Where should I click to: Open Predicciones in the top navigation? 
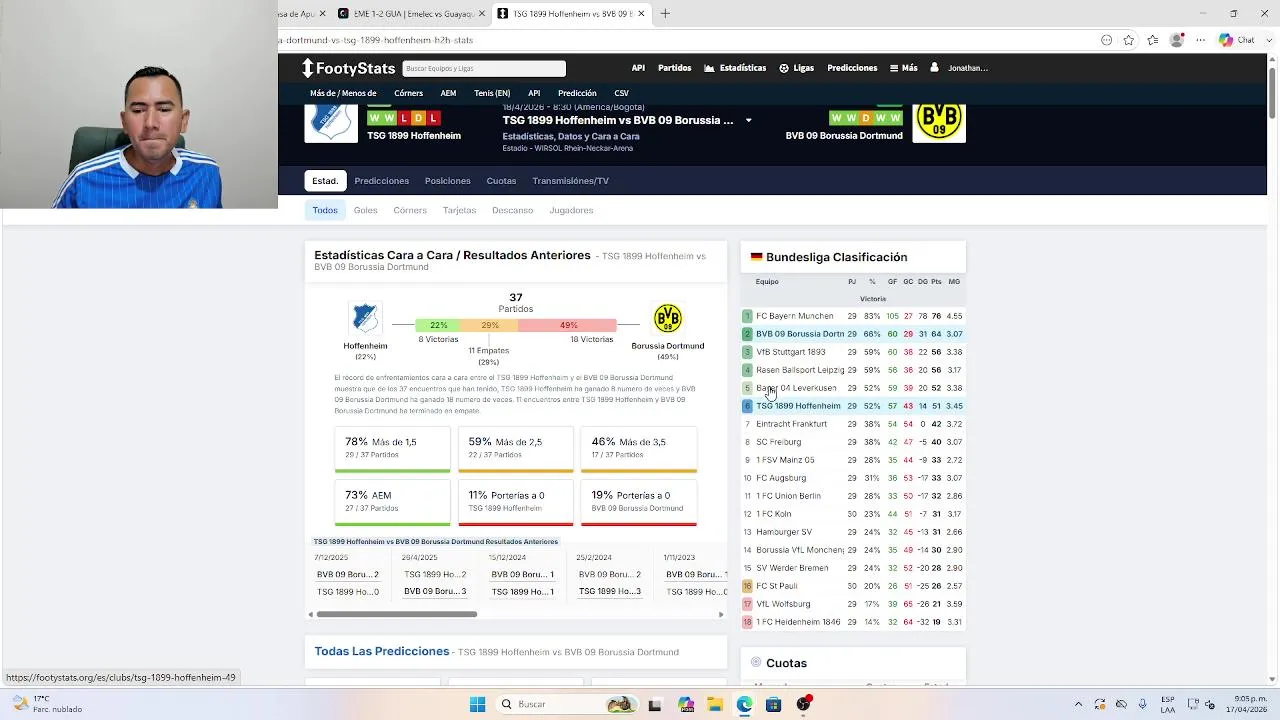click(852, 68)
